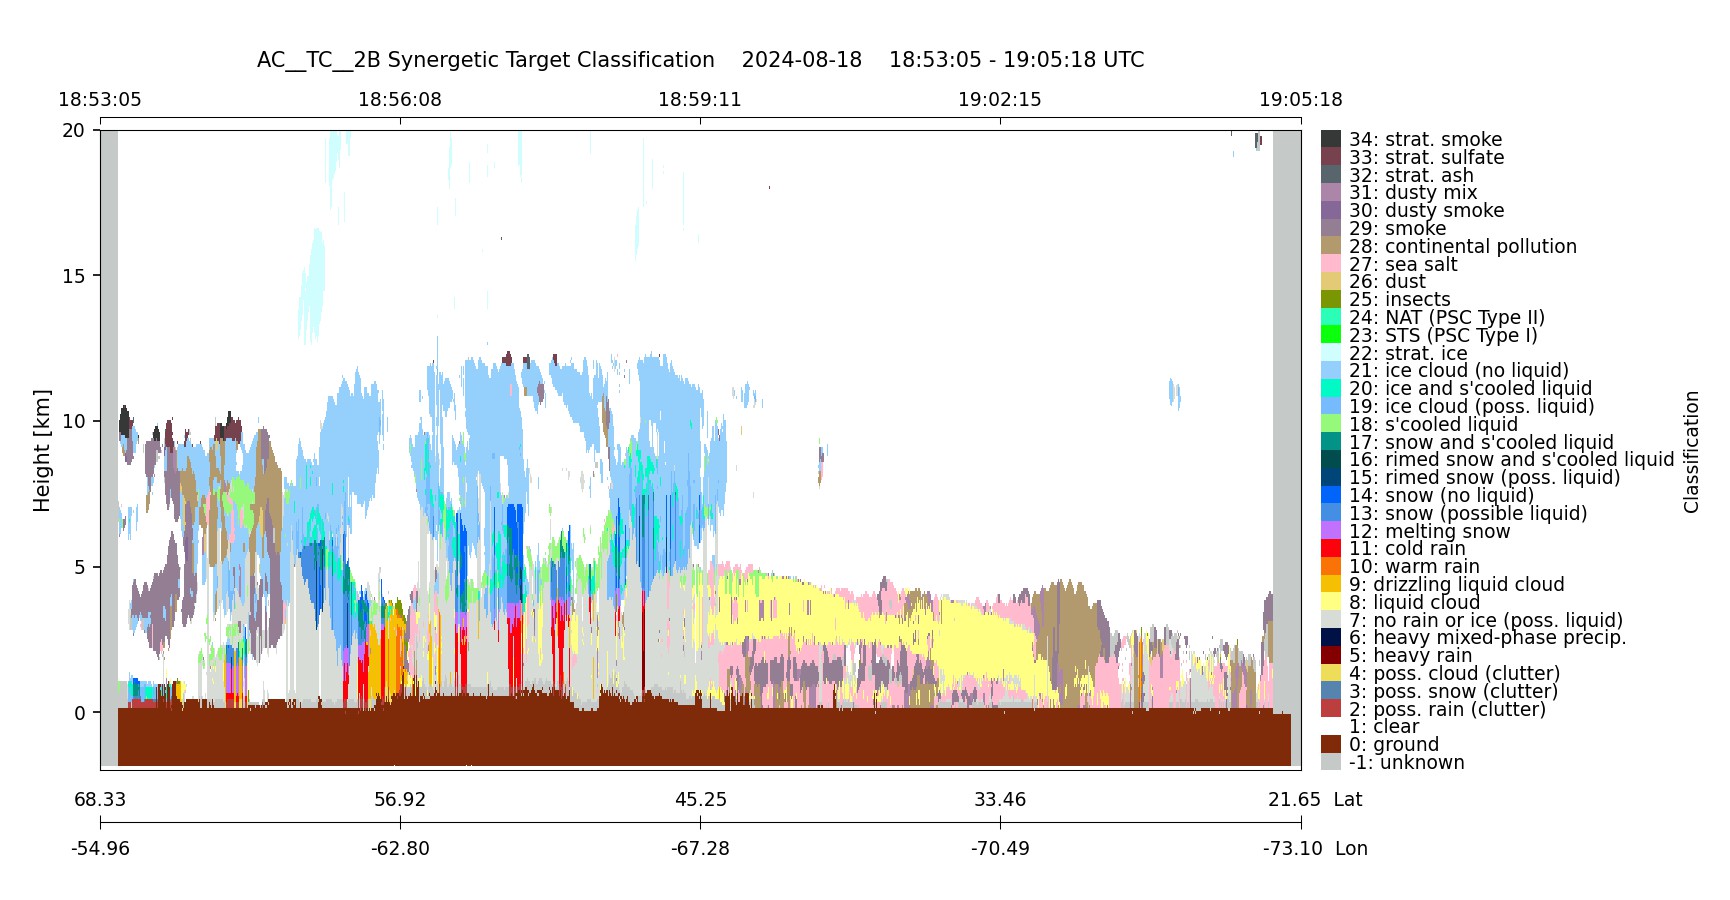This screenshot has width=1730, height=900.
Task: Click the ice cloud (no liquid) swatch
Action: (1330, 370)
